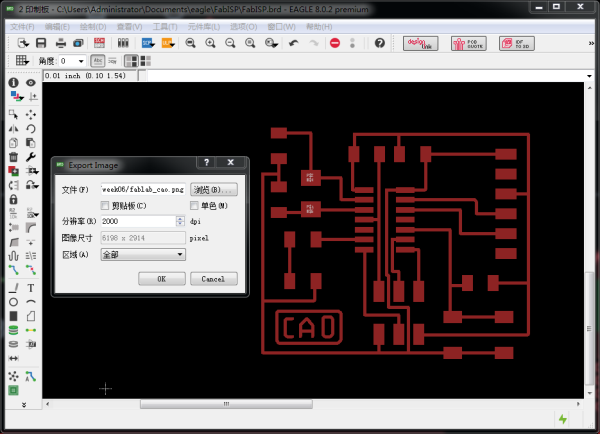Toggle the Show eye tool
Viewport: 600px width, 434px height.
coord(31,82)
